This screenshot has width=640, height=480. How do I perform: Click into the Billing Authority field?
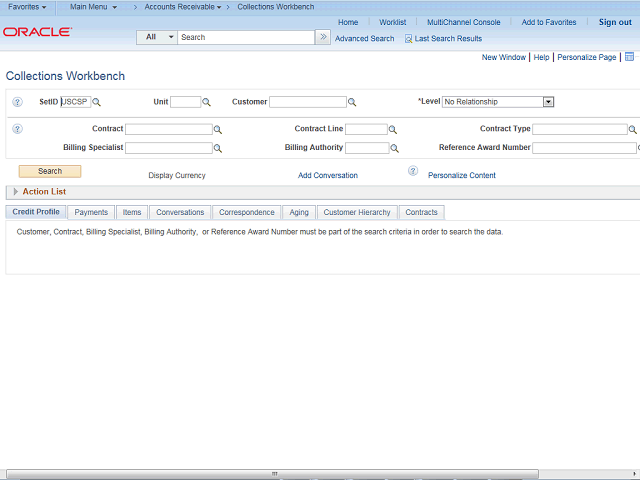click(367, 148)
